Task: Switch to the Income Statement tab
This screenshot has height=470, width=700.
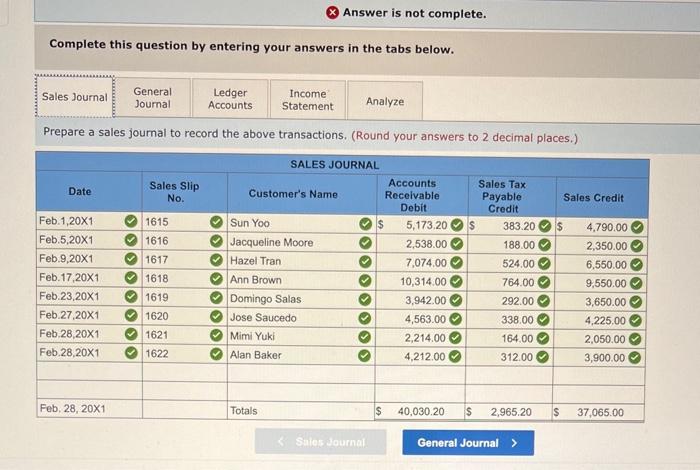Action: tap(308, 100)
